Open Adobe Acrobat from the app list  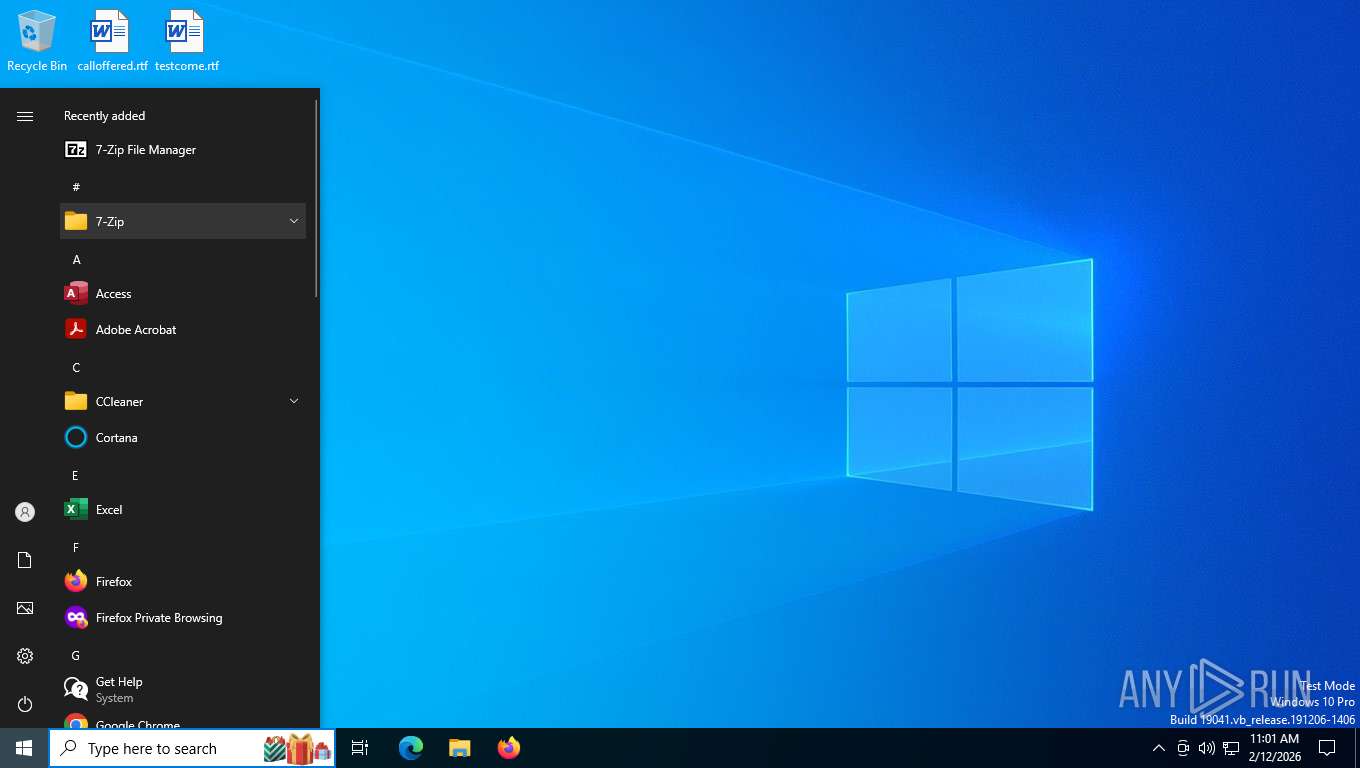pyautogui.click(x=183, y=330)
